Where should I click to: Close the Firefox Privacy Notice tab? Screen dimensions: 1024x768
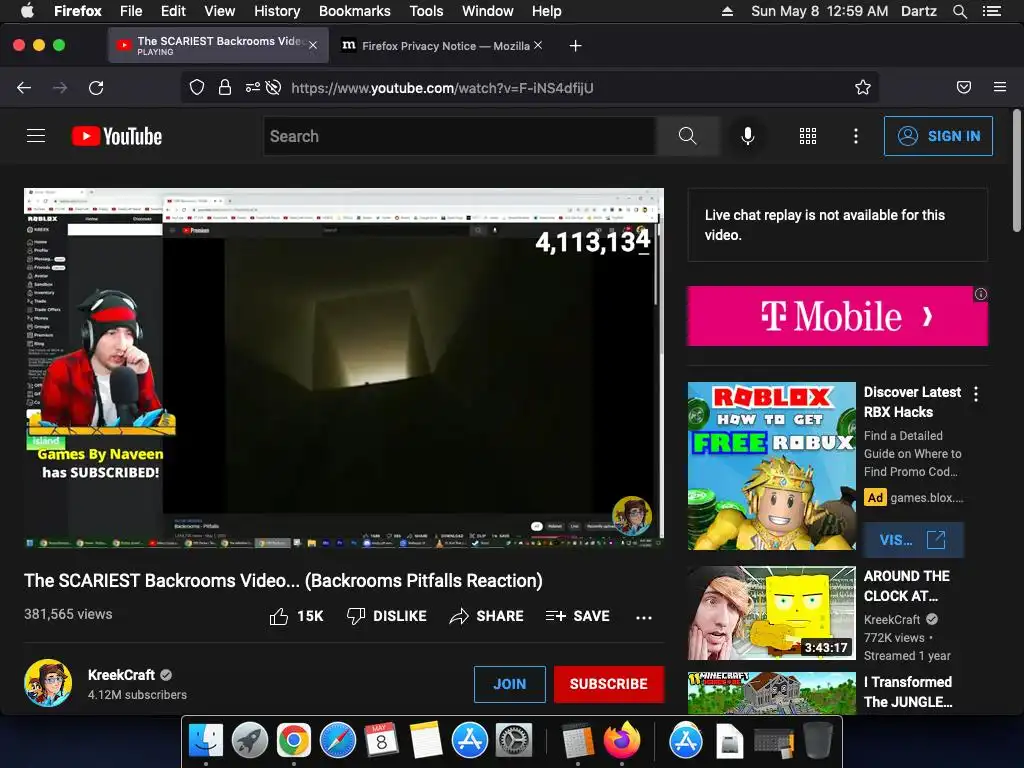[537, 45]
